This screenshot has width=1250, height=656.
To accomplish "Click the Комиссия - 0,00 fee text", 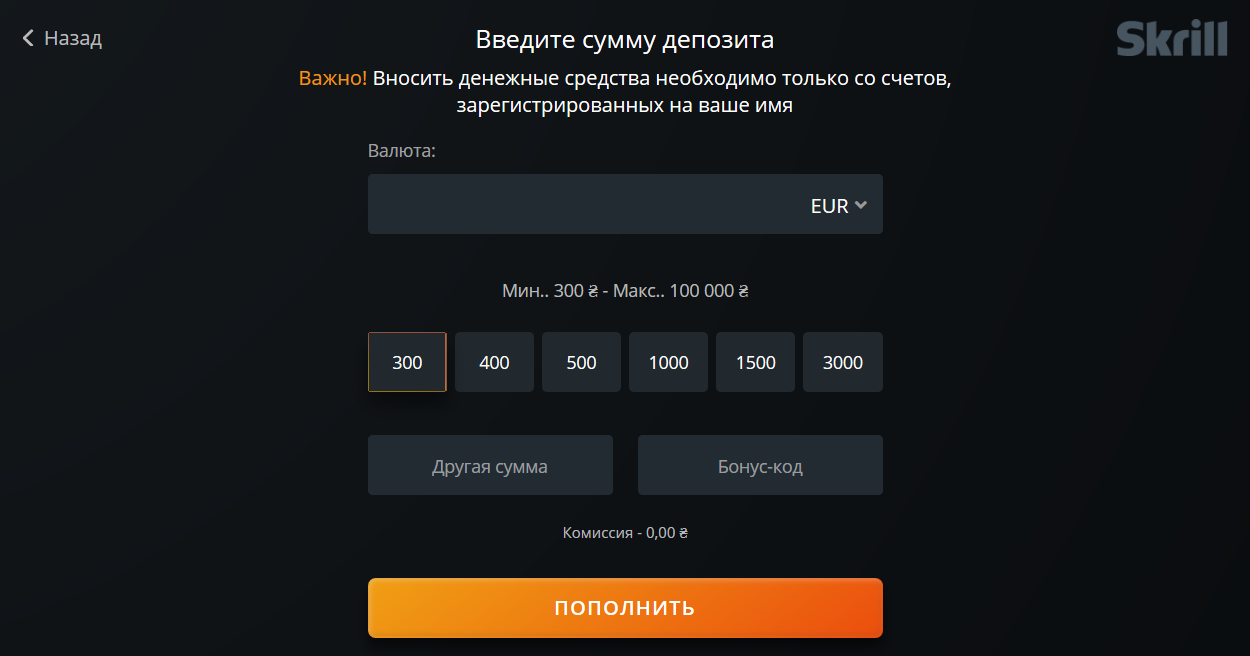I will click(625, 533).
